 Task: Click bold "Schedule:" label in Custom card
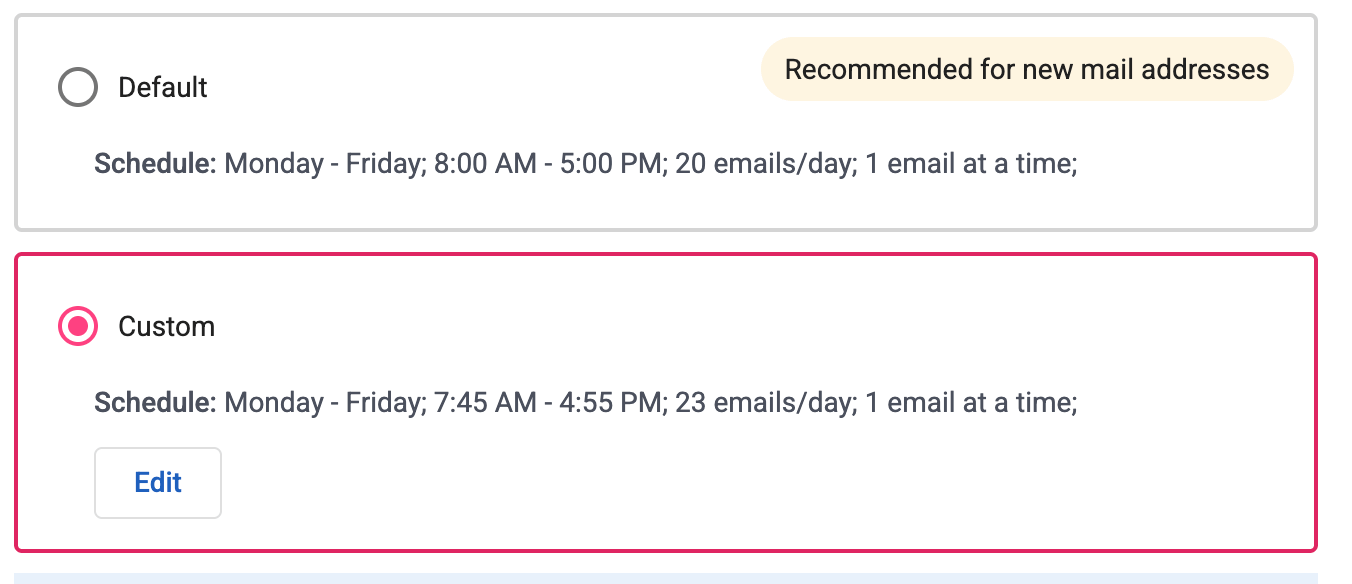click(155, 402)
